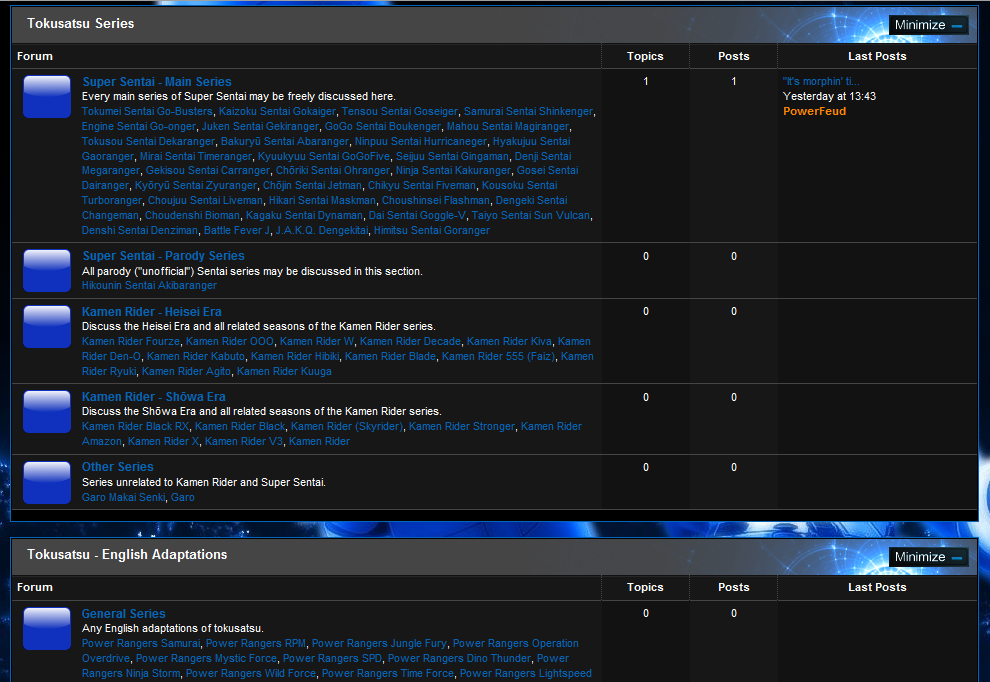Click the General Series forum icon
The width and height of the screenshot is (990, 682).
click(x=47, y=629)
